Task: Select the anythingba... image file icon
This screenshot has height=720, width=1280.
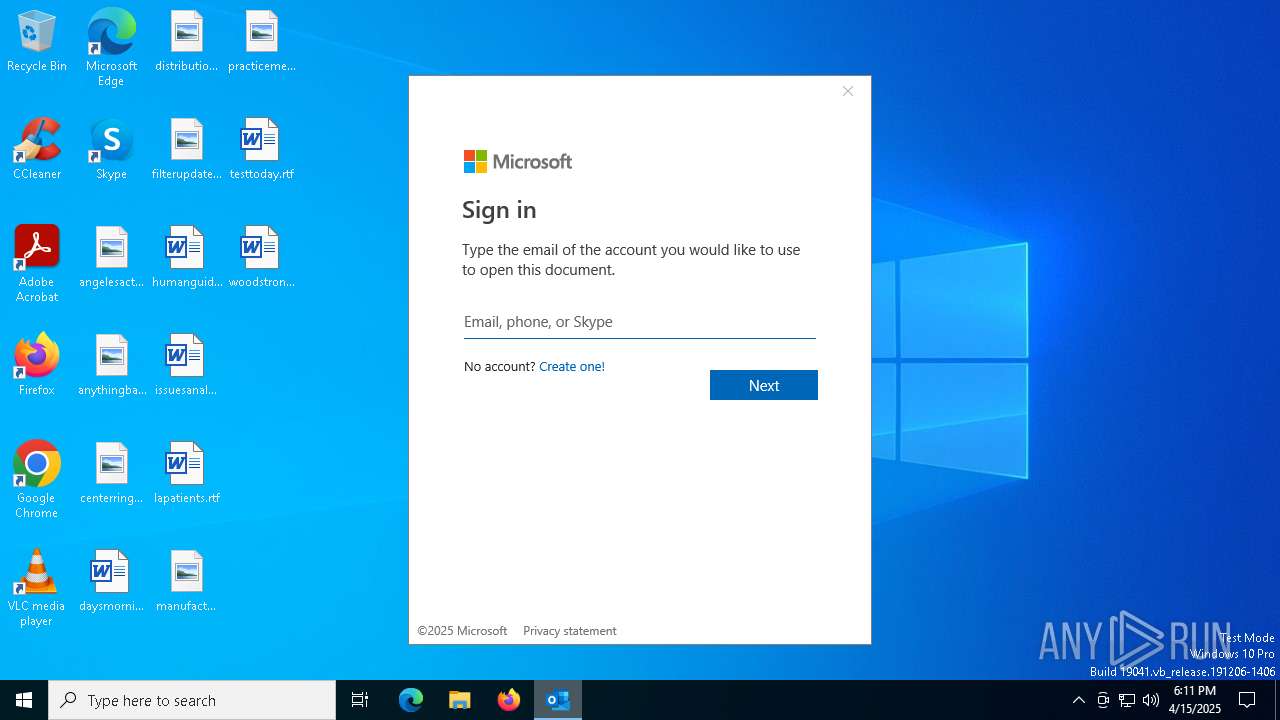Action: click(x=111, y=366)
